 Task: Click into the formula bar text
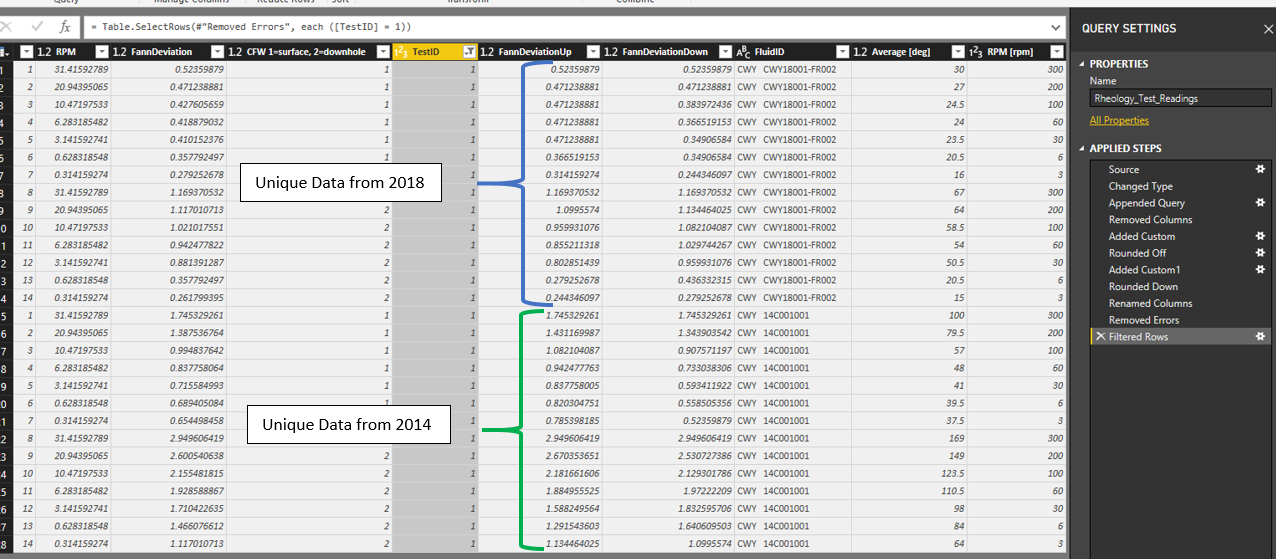click(565, 27)
